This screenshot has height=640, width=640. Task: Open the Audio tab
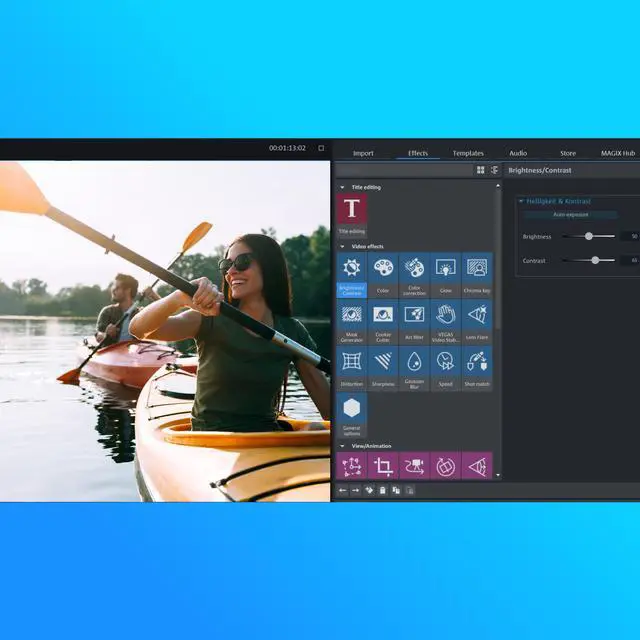click(x=518, y=153)
